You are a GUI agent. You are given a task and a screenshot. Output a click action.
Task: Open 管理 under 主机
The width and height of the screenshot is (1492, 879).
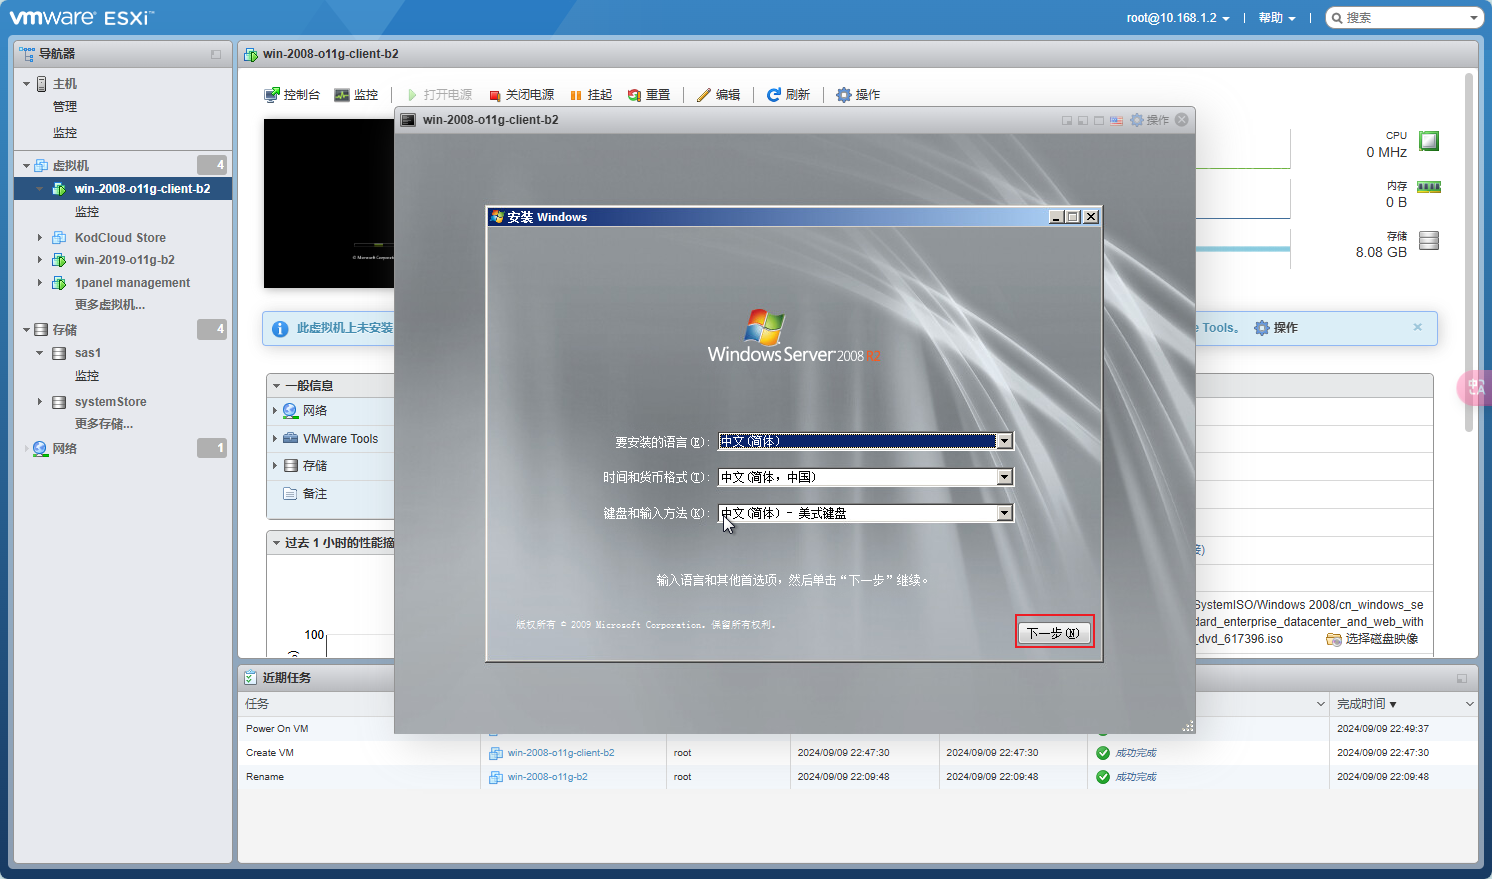coord(65,107)
